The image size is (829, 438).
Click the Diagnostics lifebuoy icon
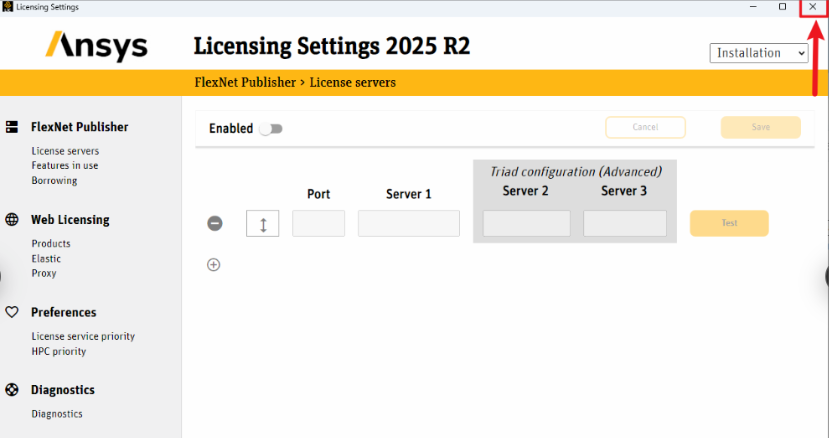(x=12, y=390)
